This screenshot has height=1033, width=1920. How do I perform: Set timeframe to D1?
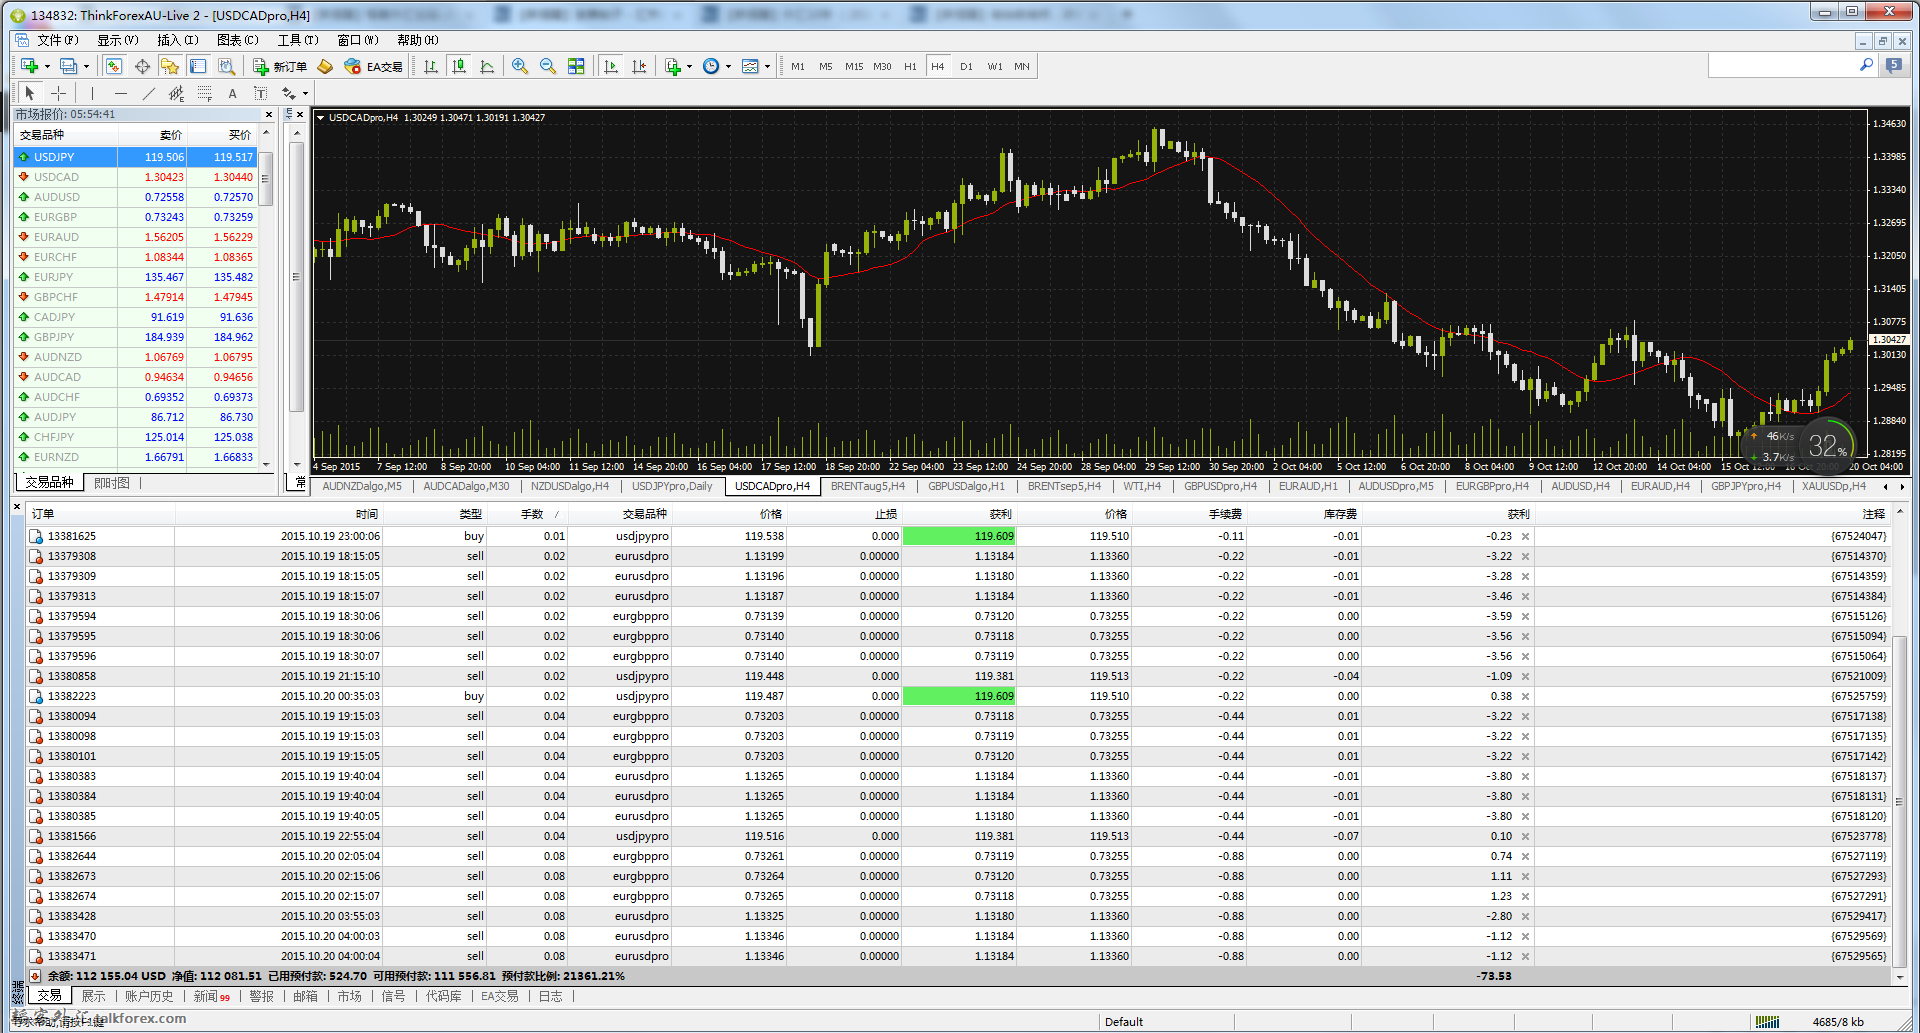[966, 66]
